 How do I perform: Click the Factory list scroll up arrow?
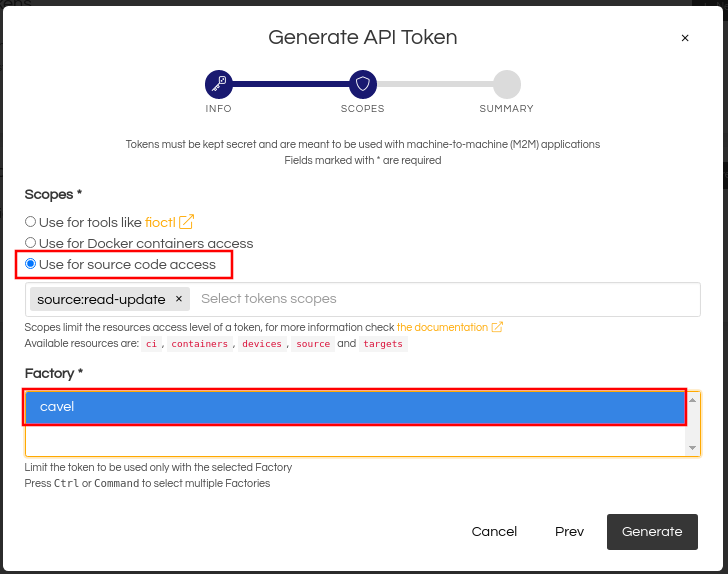(x=692, y=400)
